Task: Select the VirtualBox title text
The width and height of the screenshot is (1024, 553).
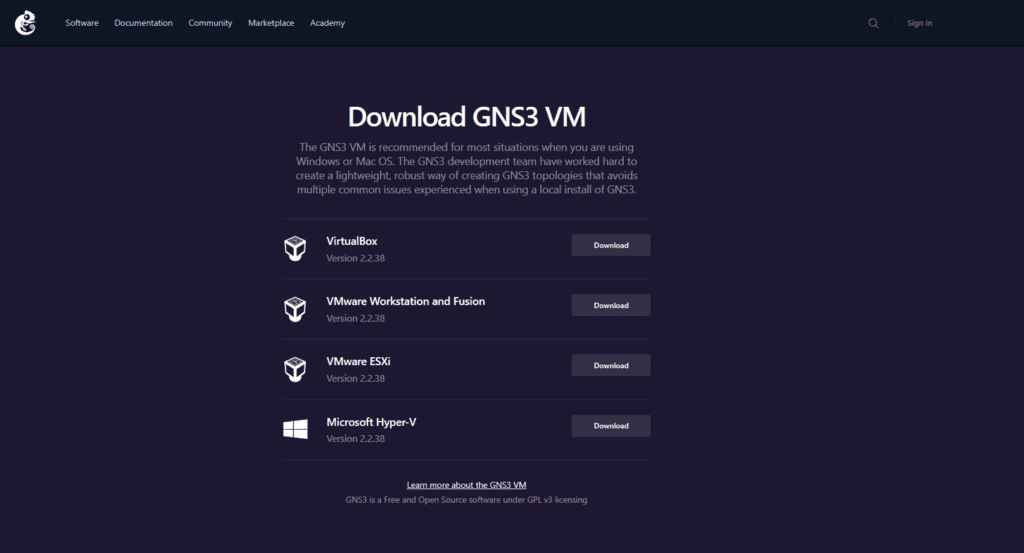Action: 352,241
